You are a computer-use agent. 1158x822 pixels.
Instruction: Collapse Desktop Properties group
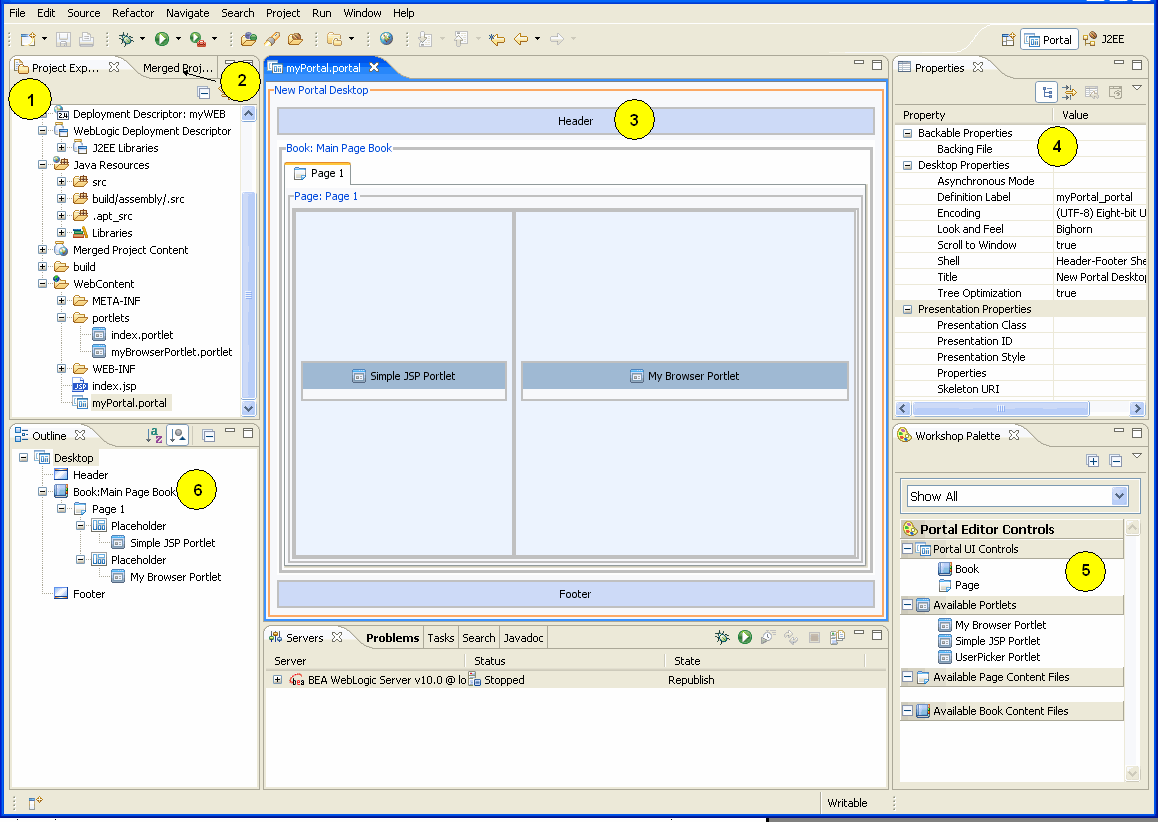[x=907, y=165]
